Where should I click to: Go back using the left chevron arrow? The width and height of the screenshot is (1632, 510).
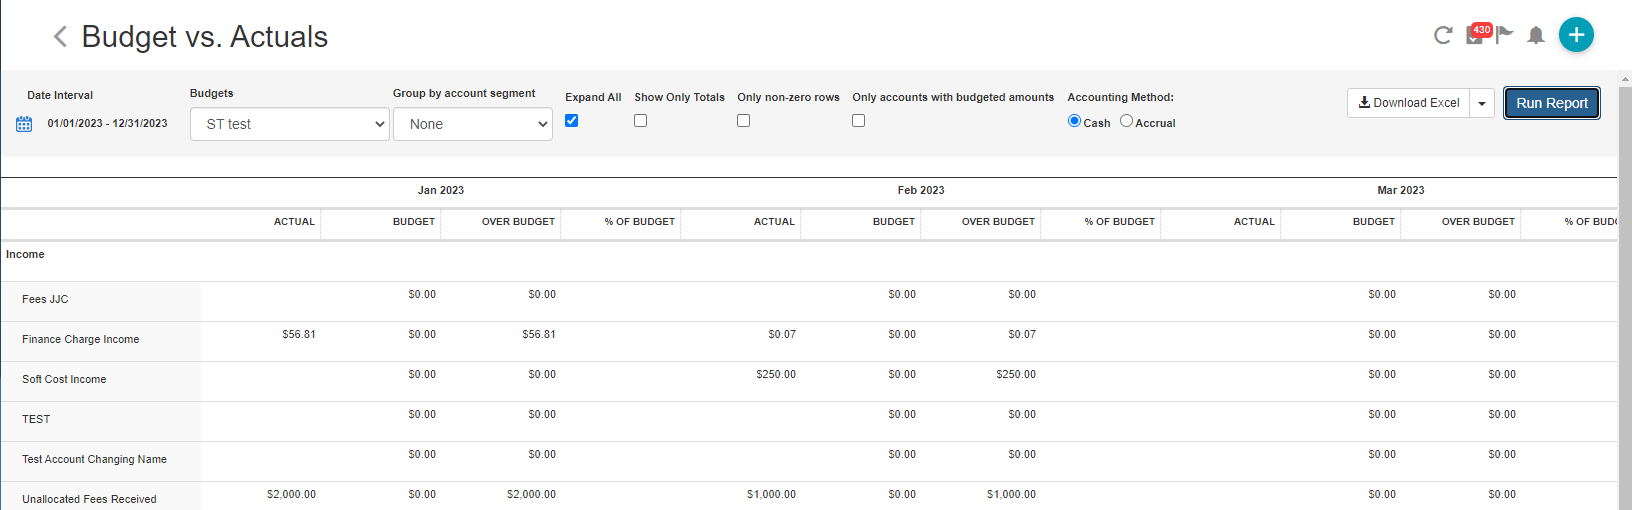tap(60, 37)
